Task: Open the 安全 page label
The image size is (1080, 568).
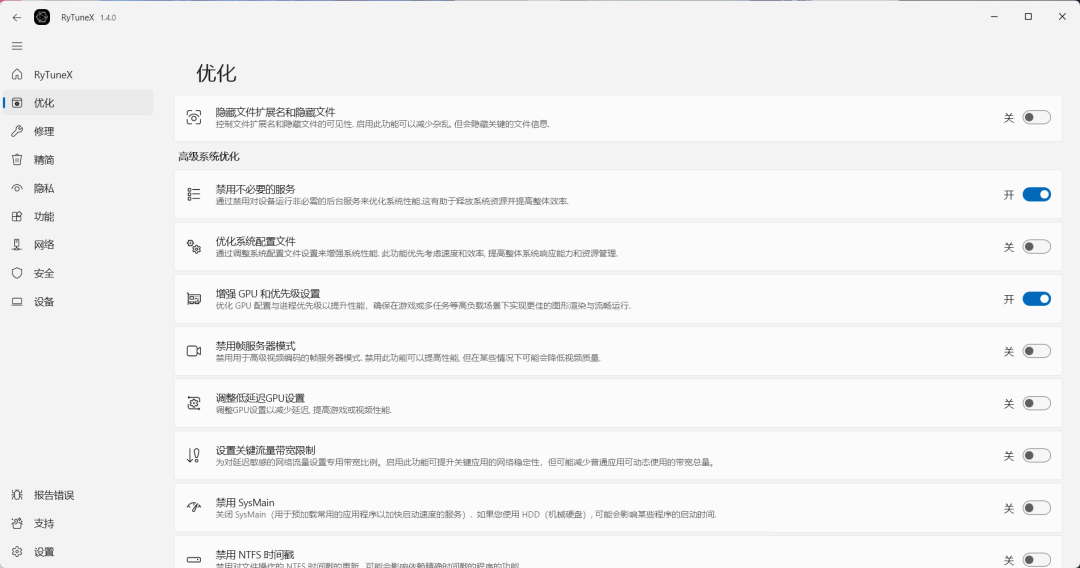Action: coord(44,273)
